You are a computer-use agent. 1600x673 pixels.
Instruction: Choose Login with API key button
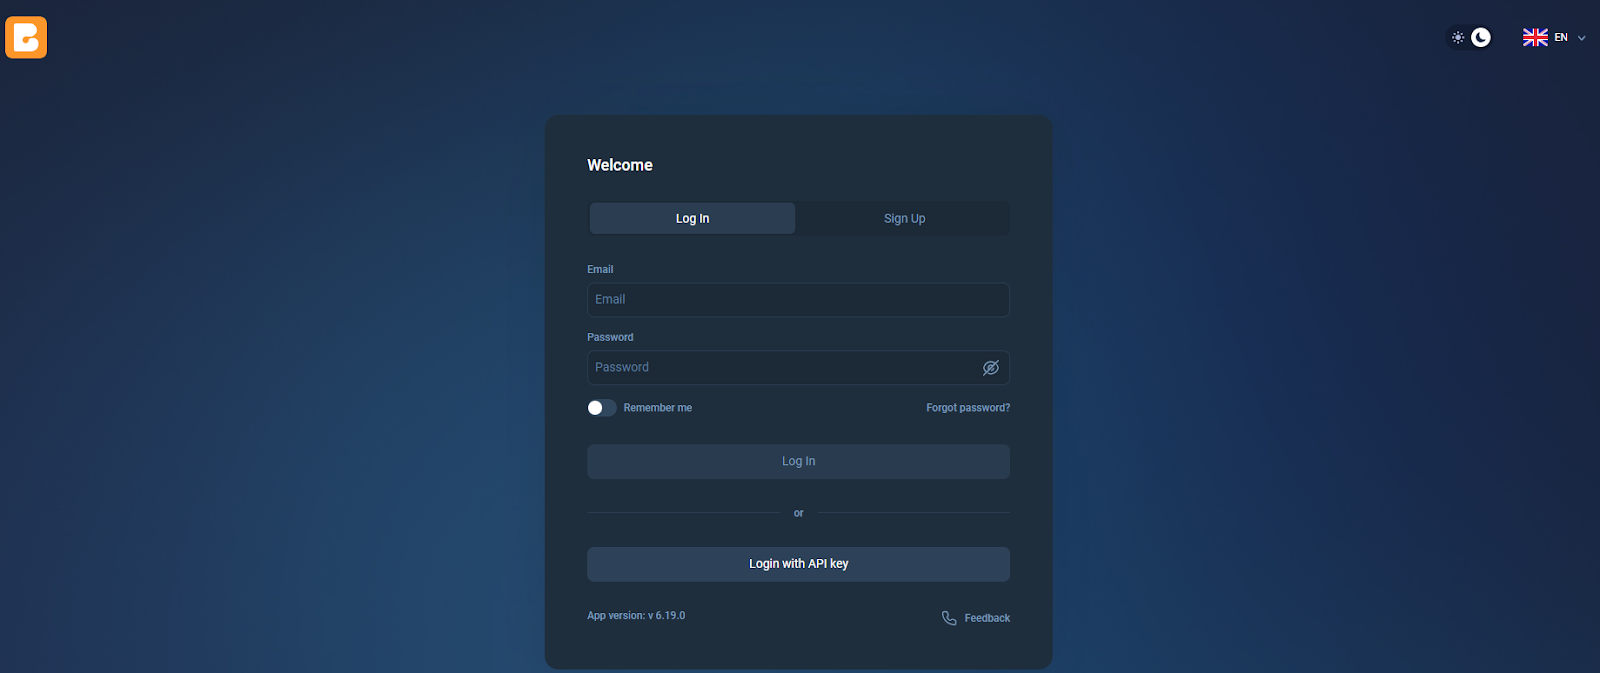tap(798, 564)
